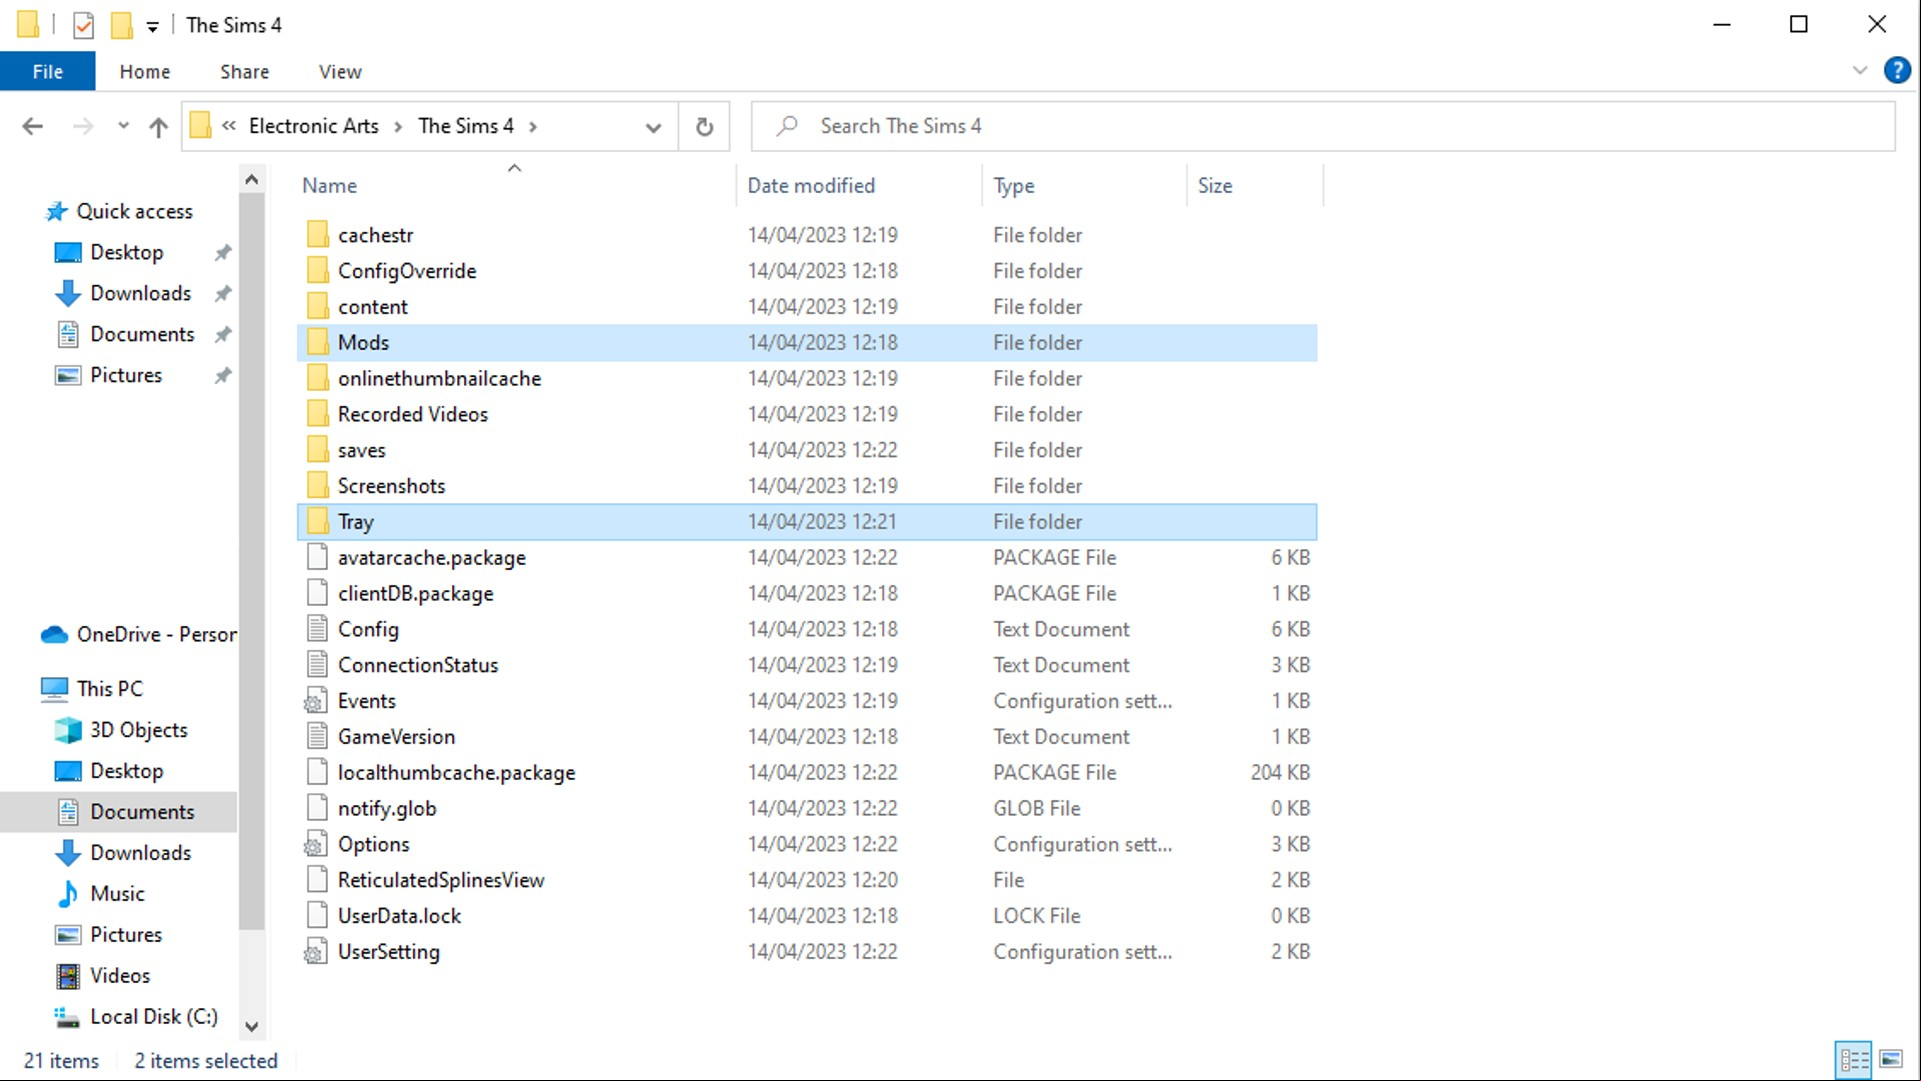Click Electronic Arts in the address bar
1921x1081 pixels.
pos(313,126)
